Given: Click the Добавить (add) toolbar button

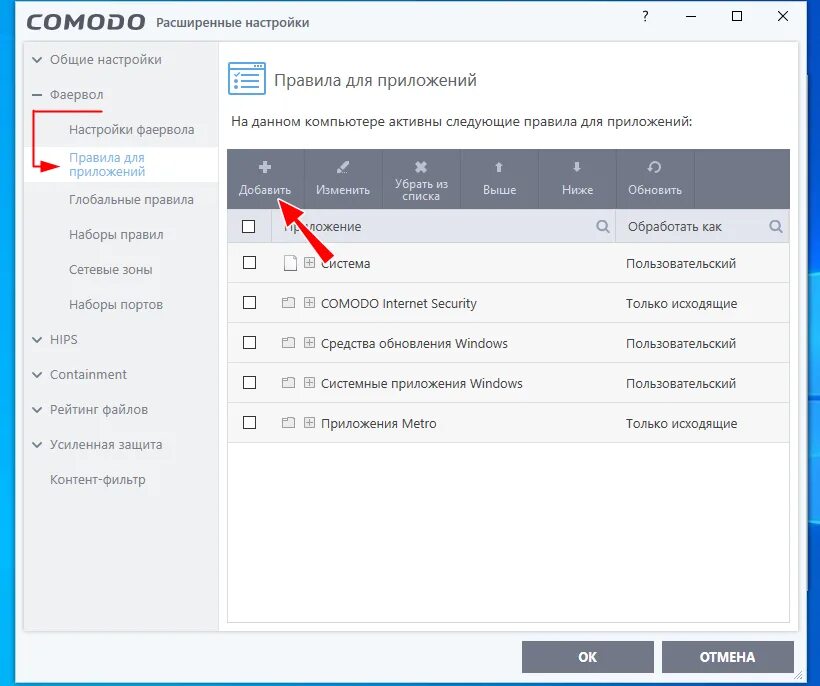Looking at the screenshot, I should [x=265, y=179].
